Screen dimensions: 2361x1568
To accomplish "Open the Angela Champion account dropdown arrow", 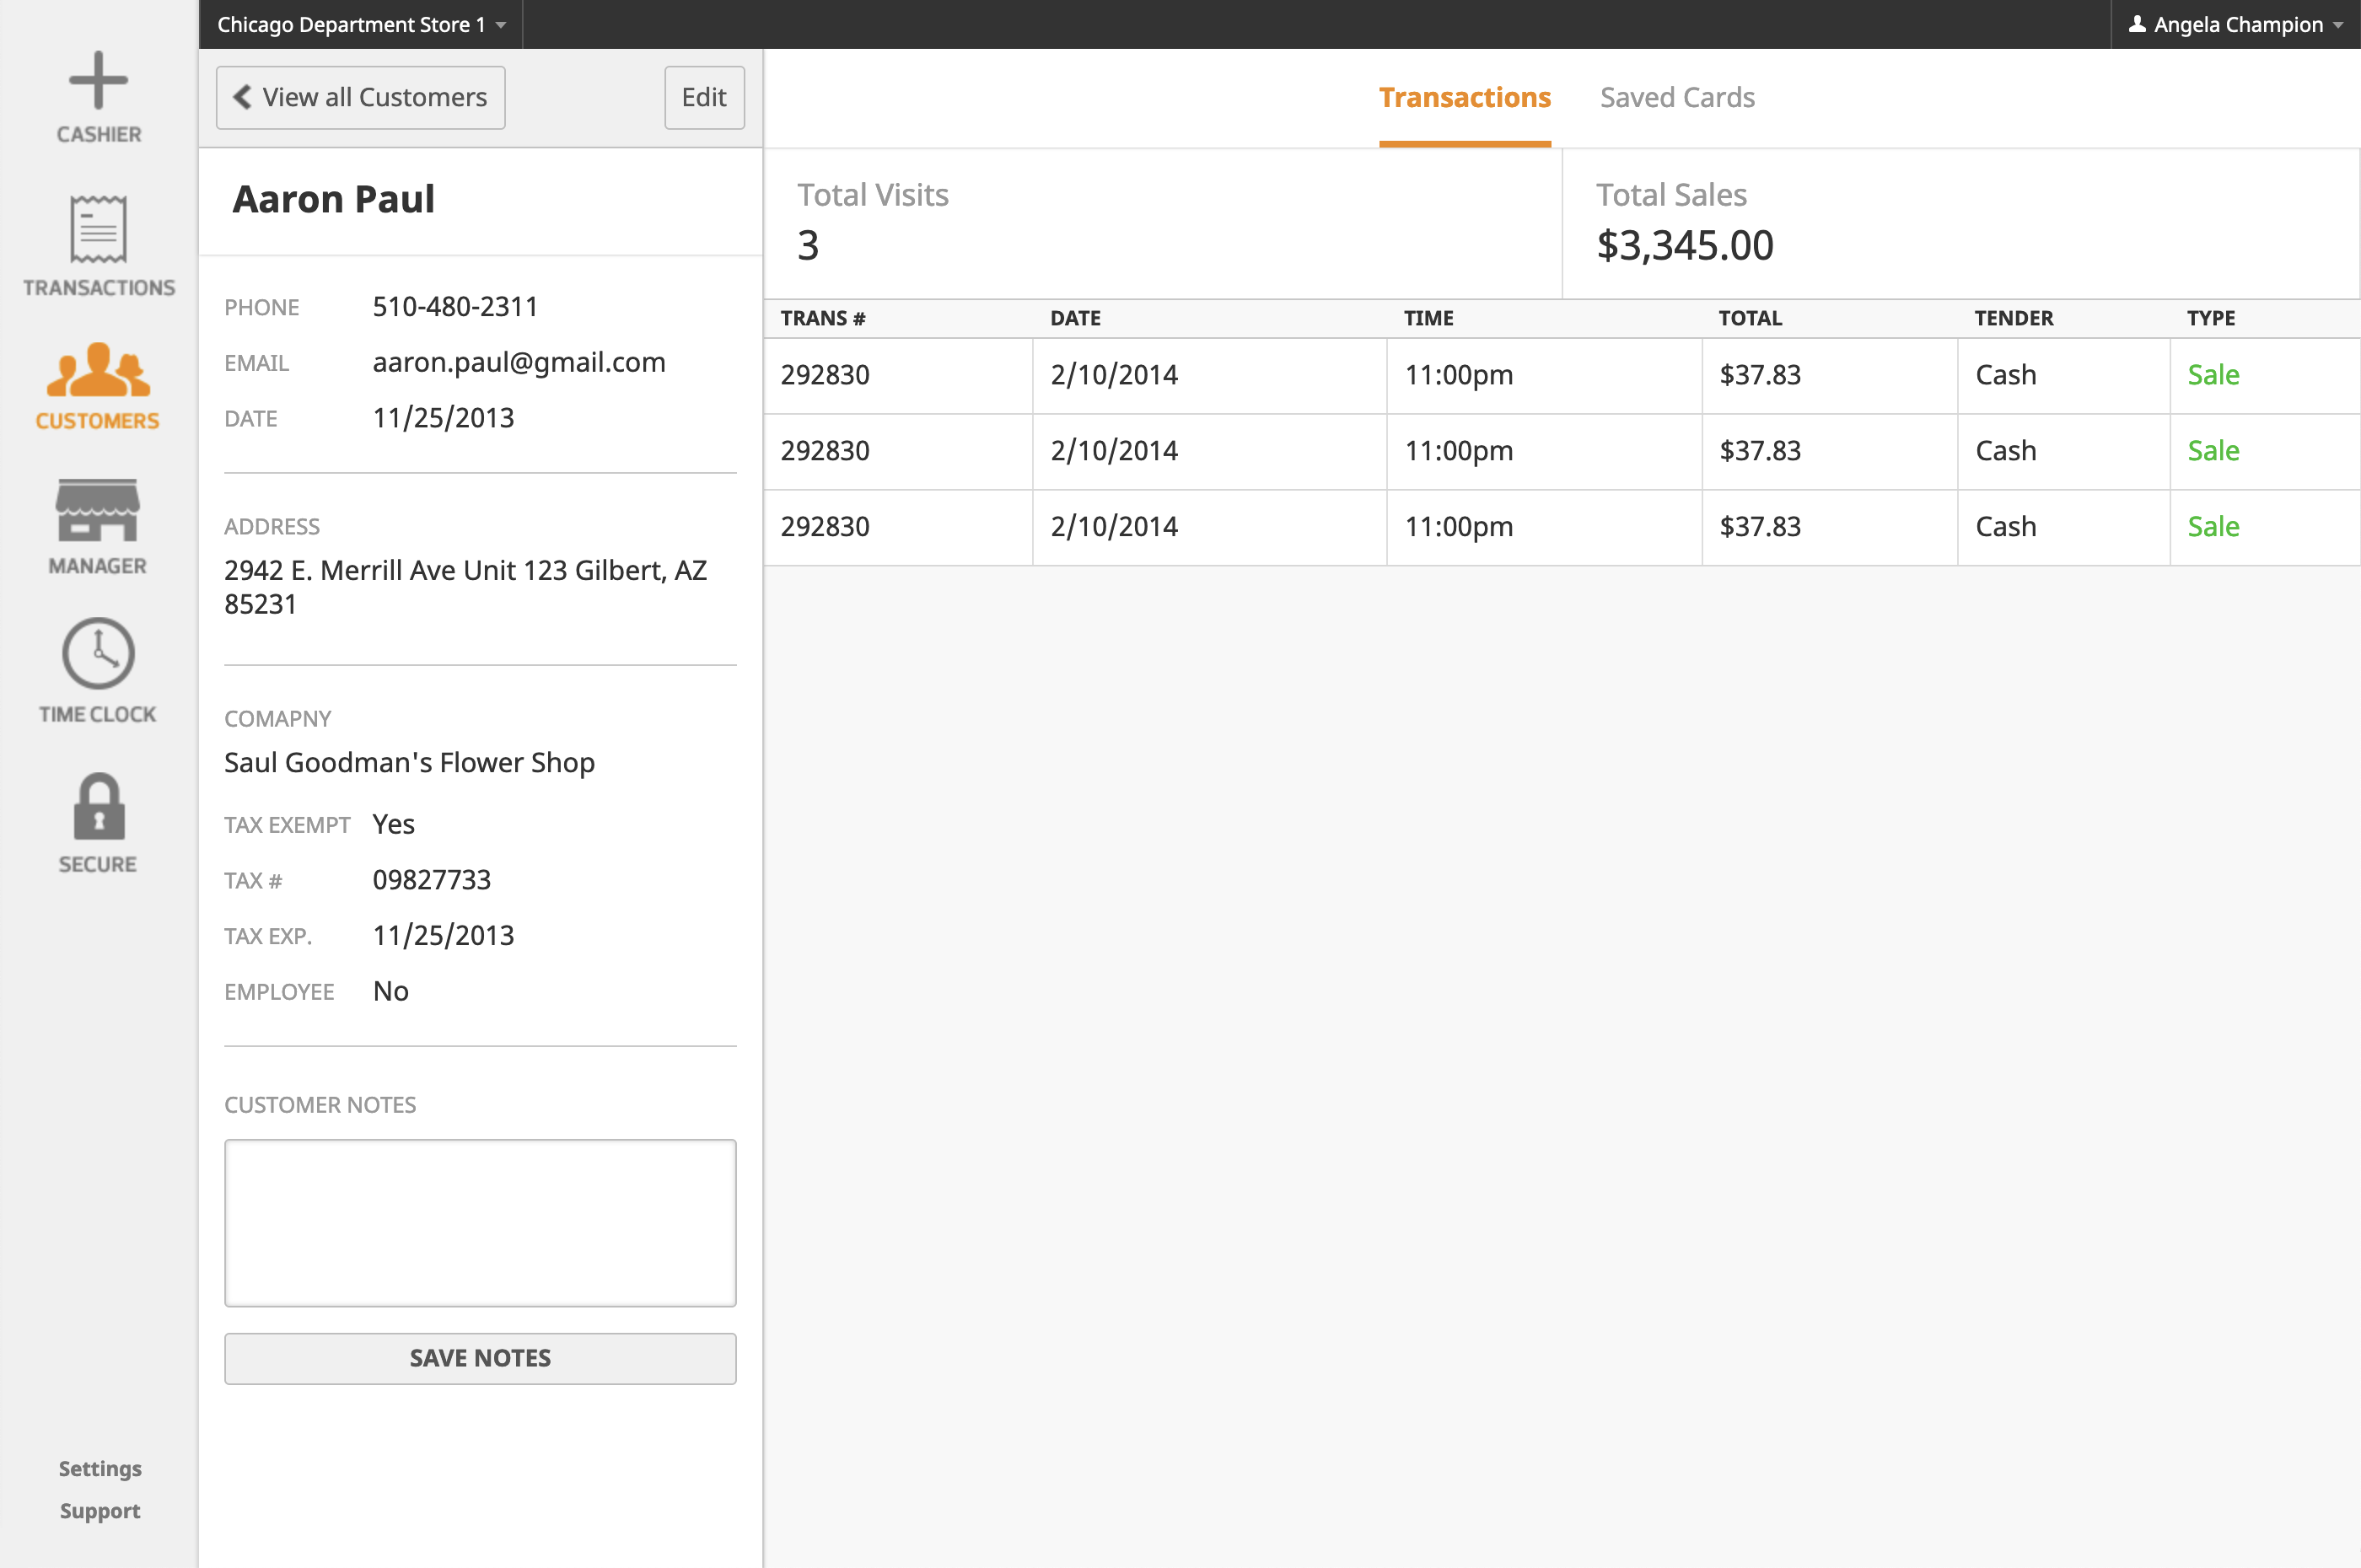I will tap(2338, 25).
